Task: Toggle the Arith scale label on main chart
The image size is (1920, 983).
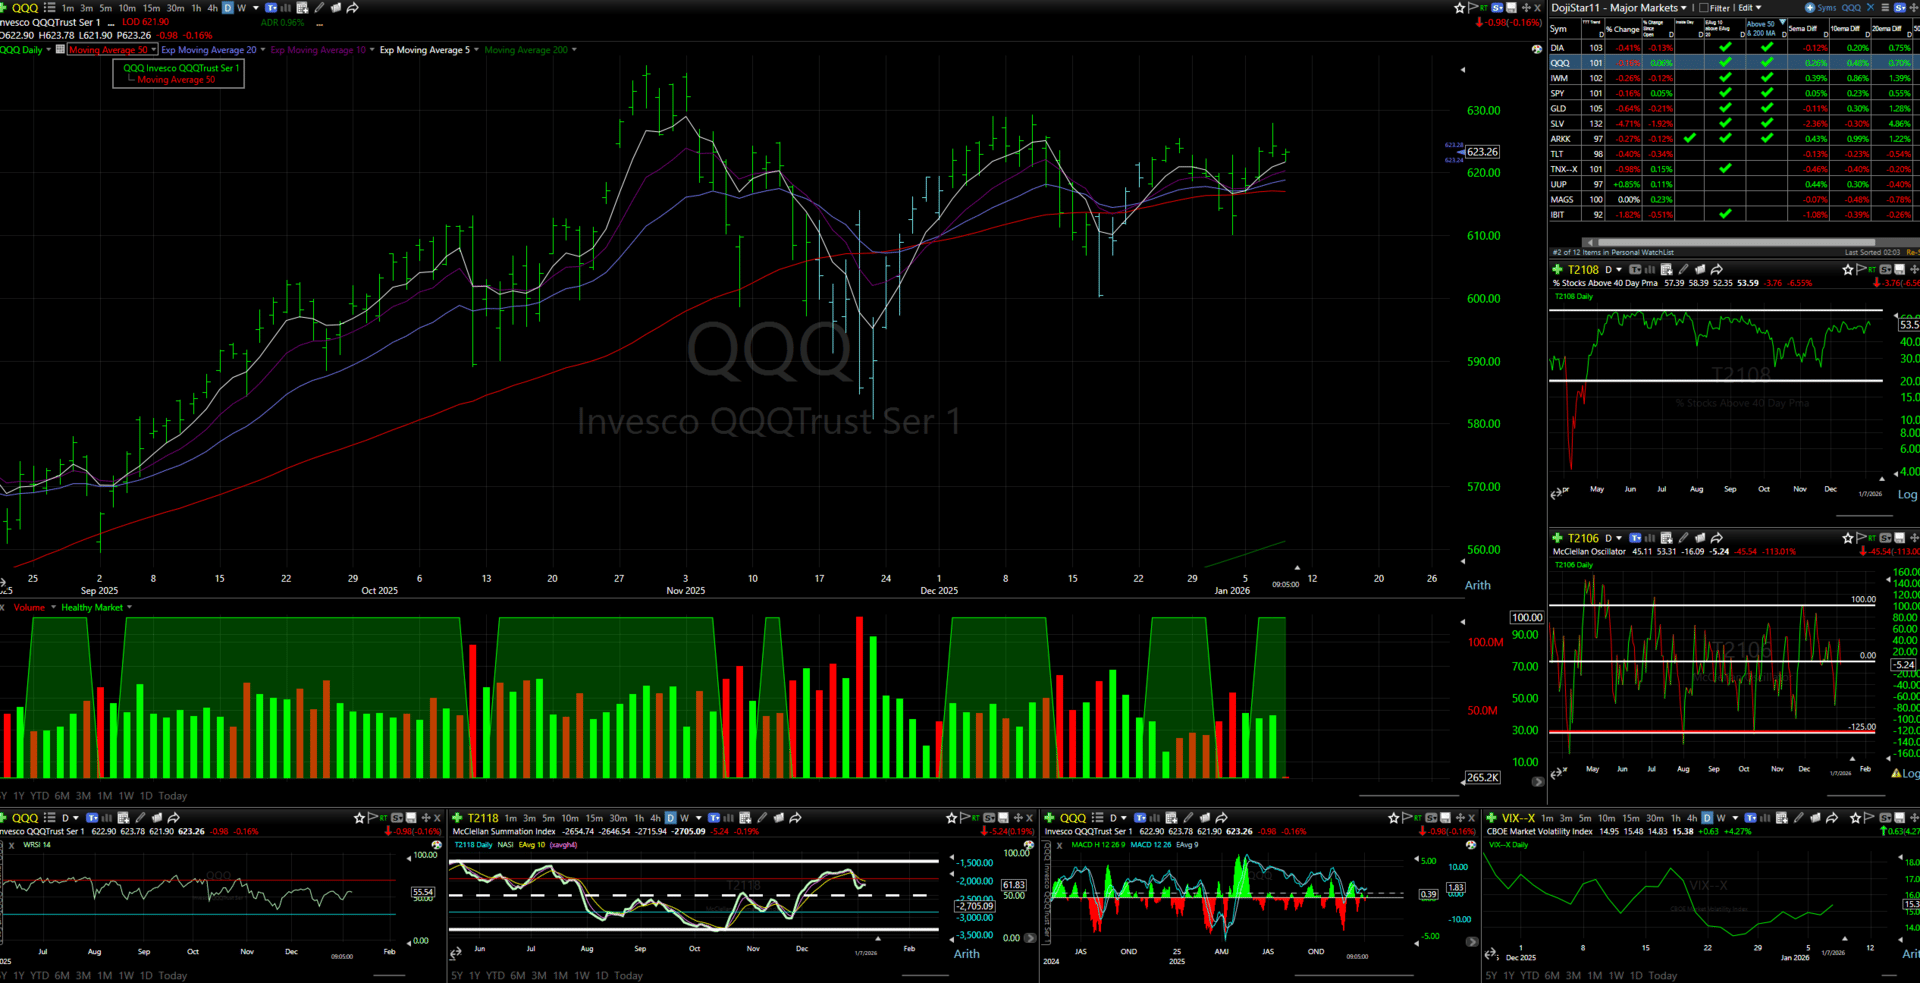Action: tap(1477, 586)
